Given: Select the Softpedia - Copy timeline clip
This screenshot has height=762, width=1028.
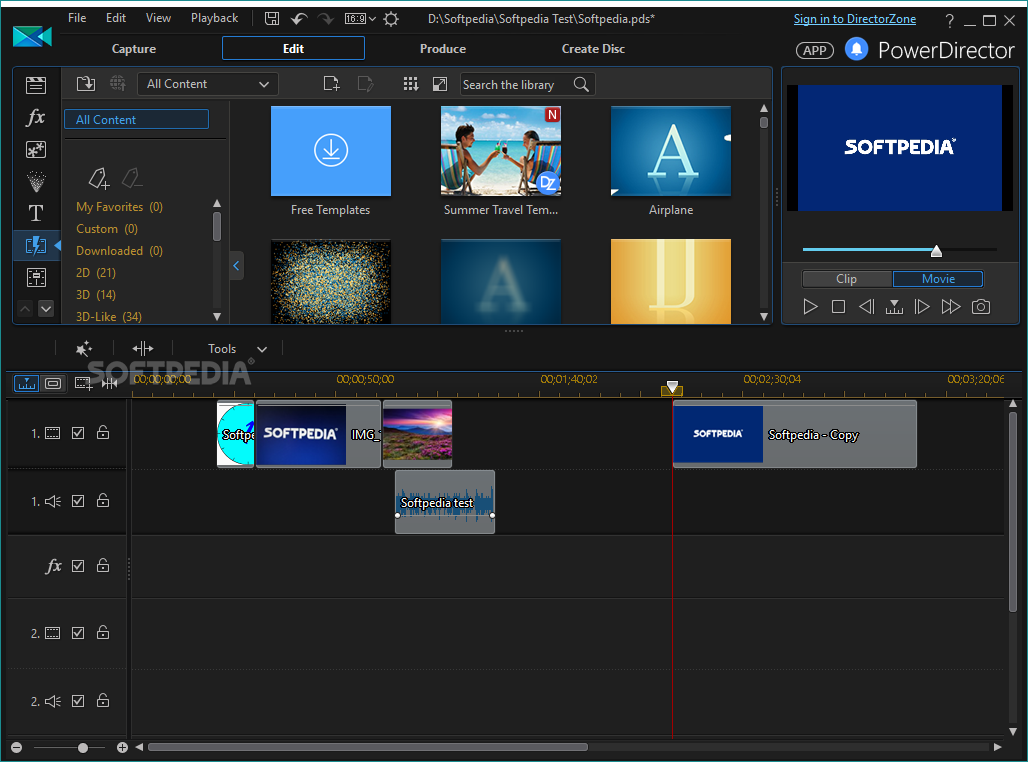Looking at the screenshot, I should (x=795, y=433).
